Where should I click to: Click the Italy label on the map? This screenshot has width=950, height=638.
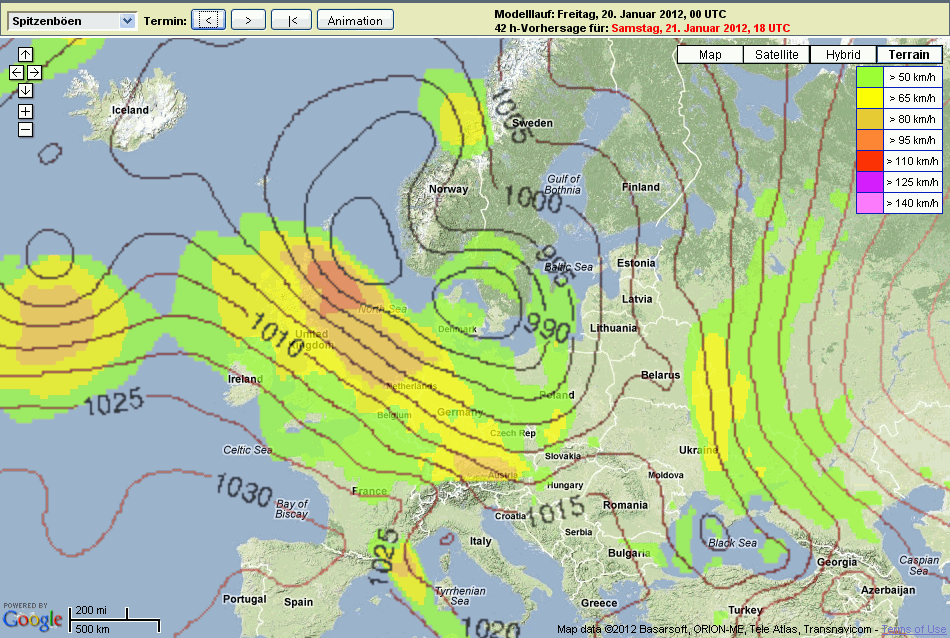[480, 541]
